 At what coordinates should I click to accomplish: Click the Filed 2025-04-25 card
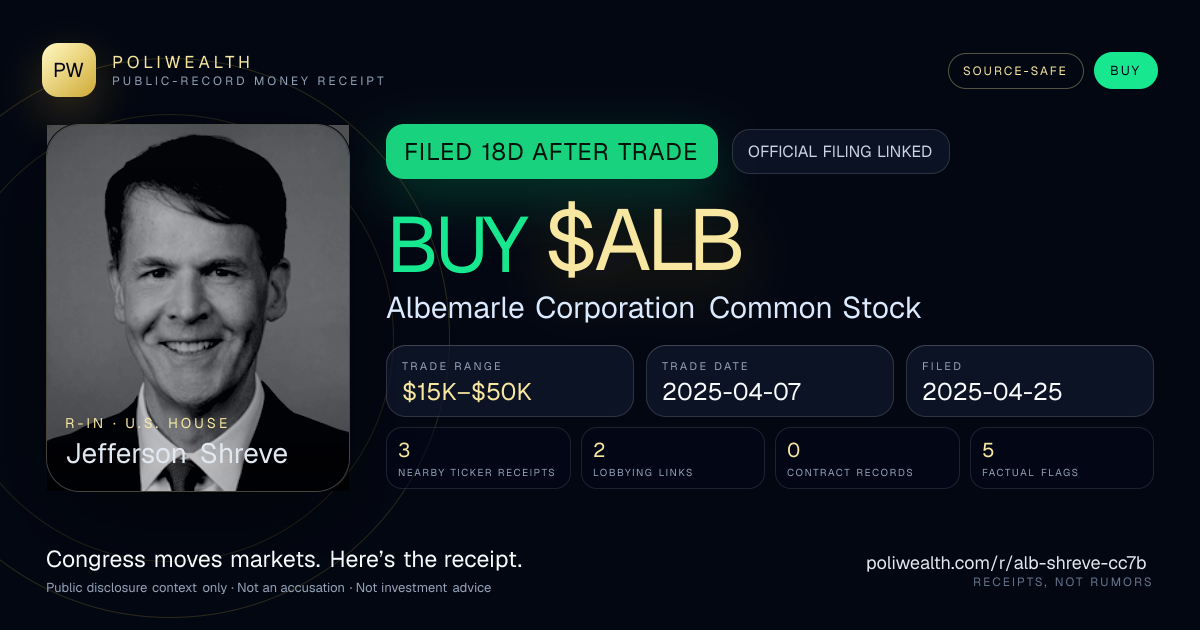1029,381
